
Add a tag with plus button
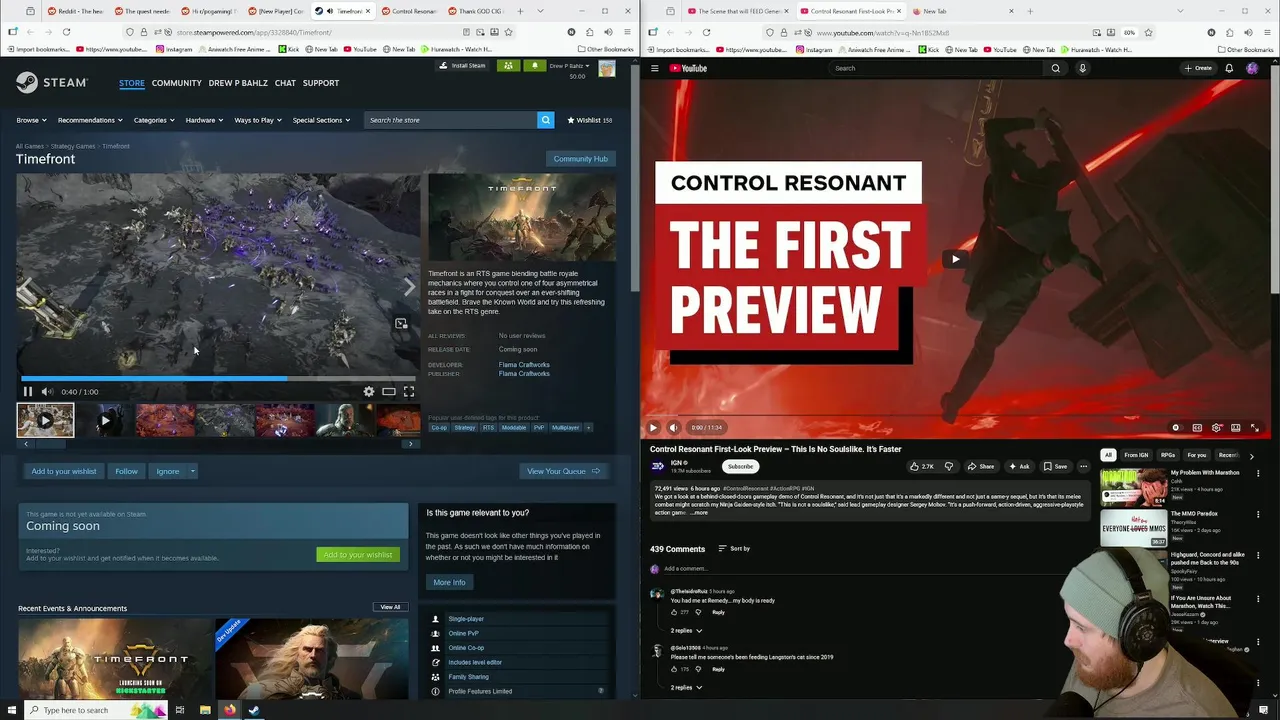click(588, 428)
